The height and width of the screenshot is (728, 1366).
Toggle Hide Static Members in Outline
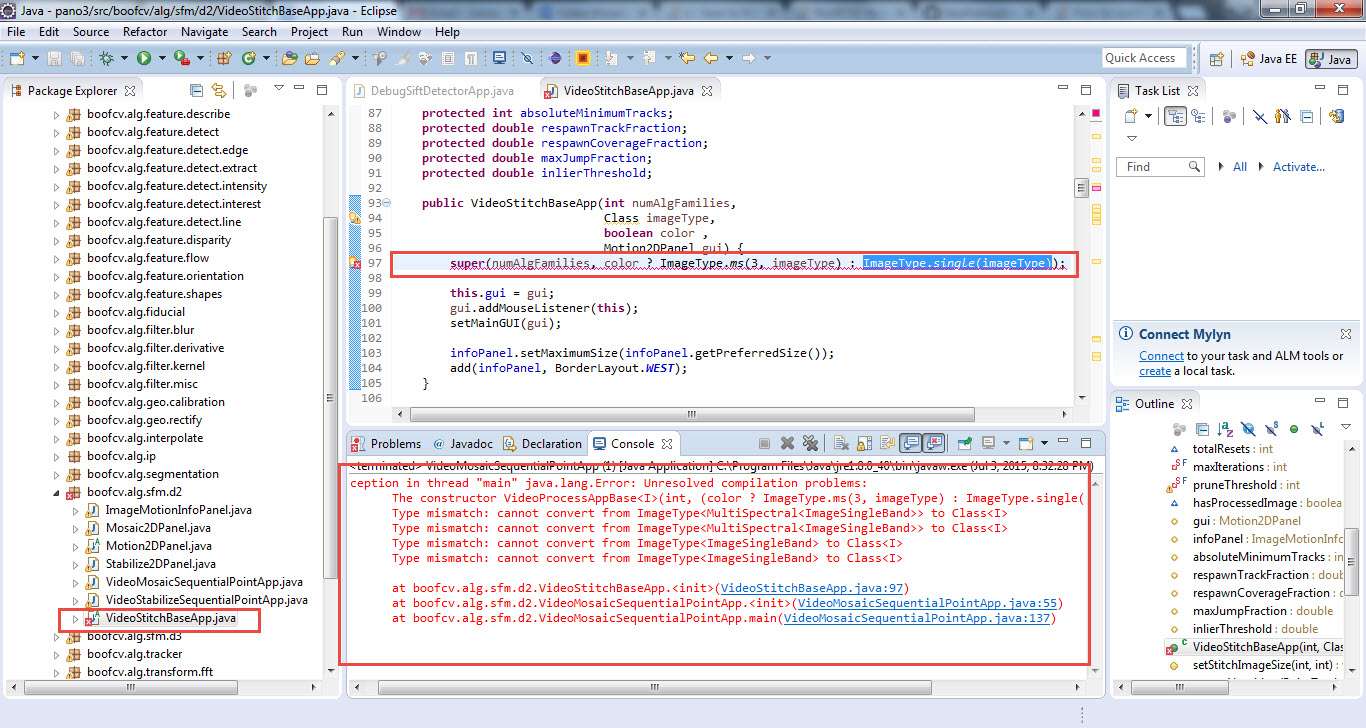(1272, 429)
